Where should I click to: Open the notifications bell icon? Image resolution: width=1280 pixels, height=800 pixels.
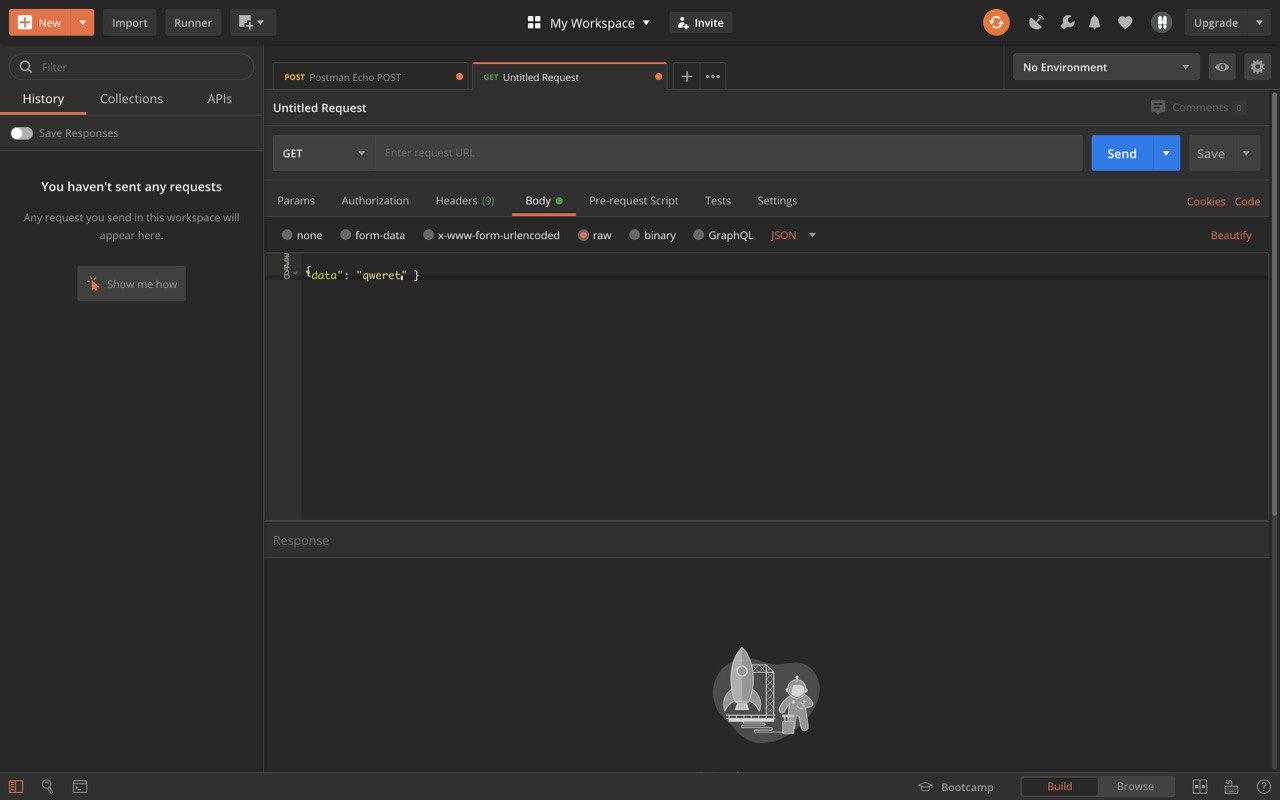[x=1095, y=22]
